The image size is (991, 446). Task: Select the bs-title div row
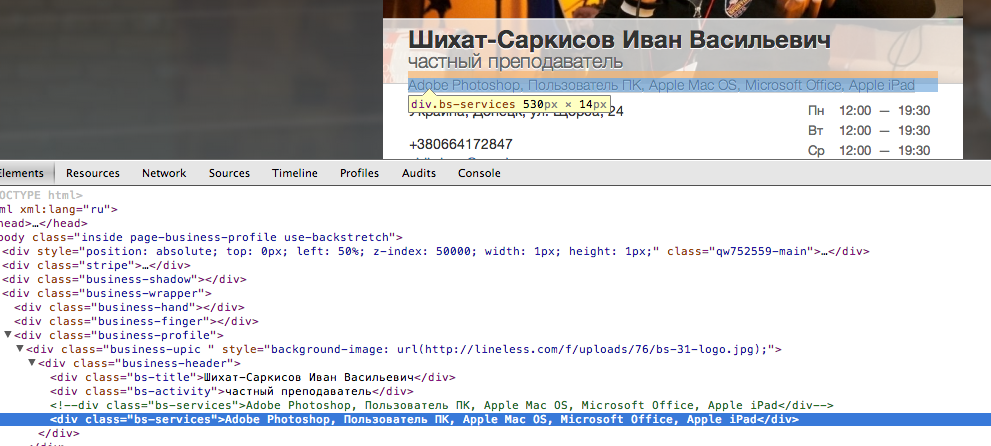[253, 377]
